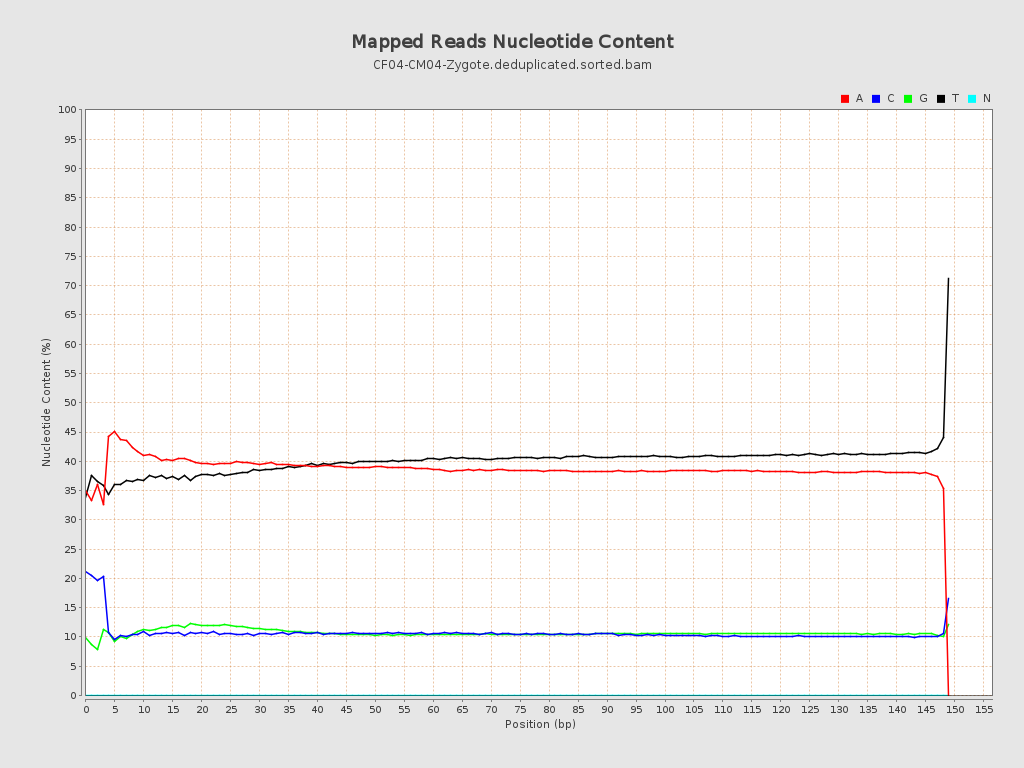Click the x-axis tick label 100

[665, 709]
